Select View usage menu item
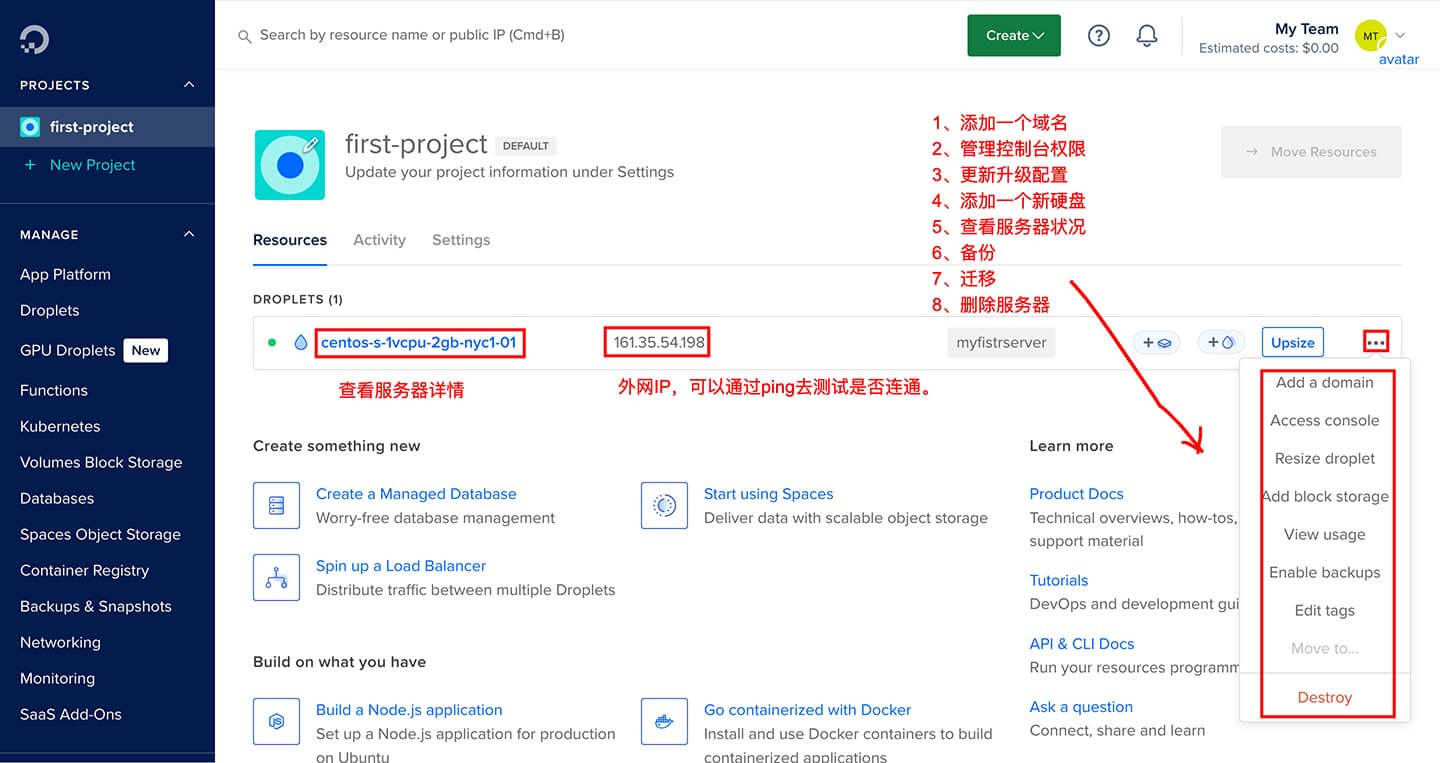This screenshot has width=1440, height=763. coord(1325,534)
